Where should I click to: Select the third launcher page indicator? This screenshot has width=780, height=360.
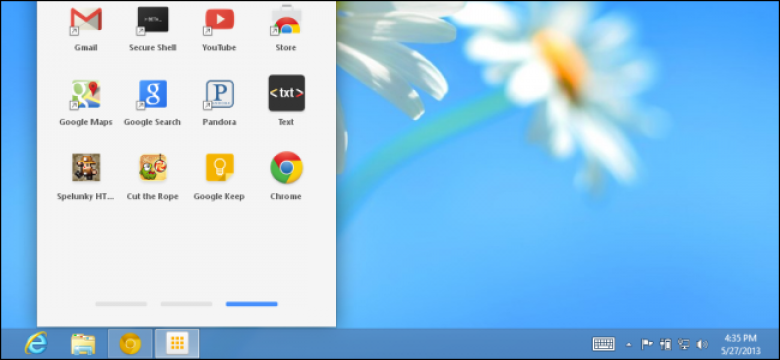[251, 304]
